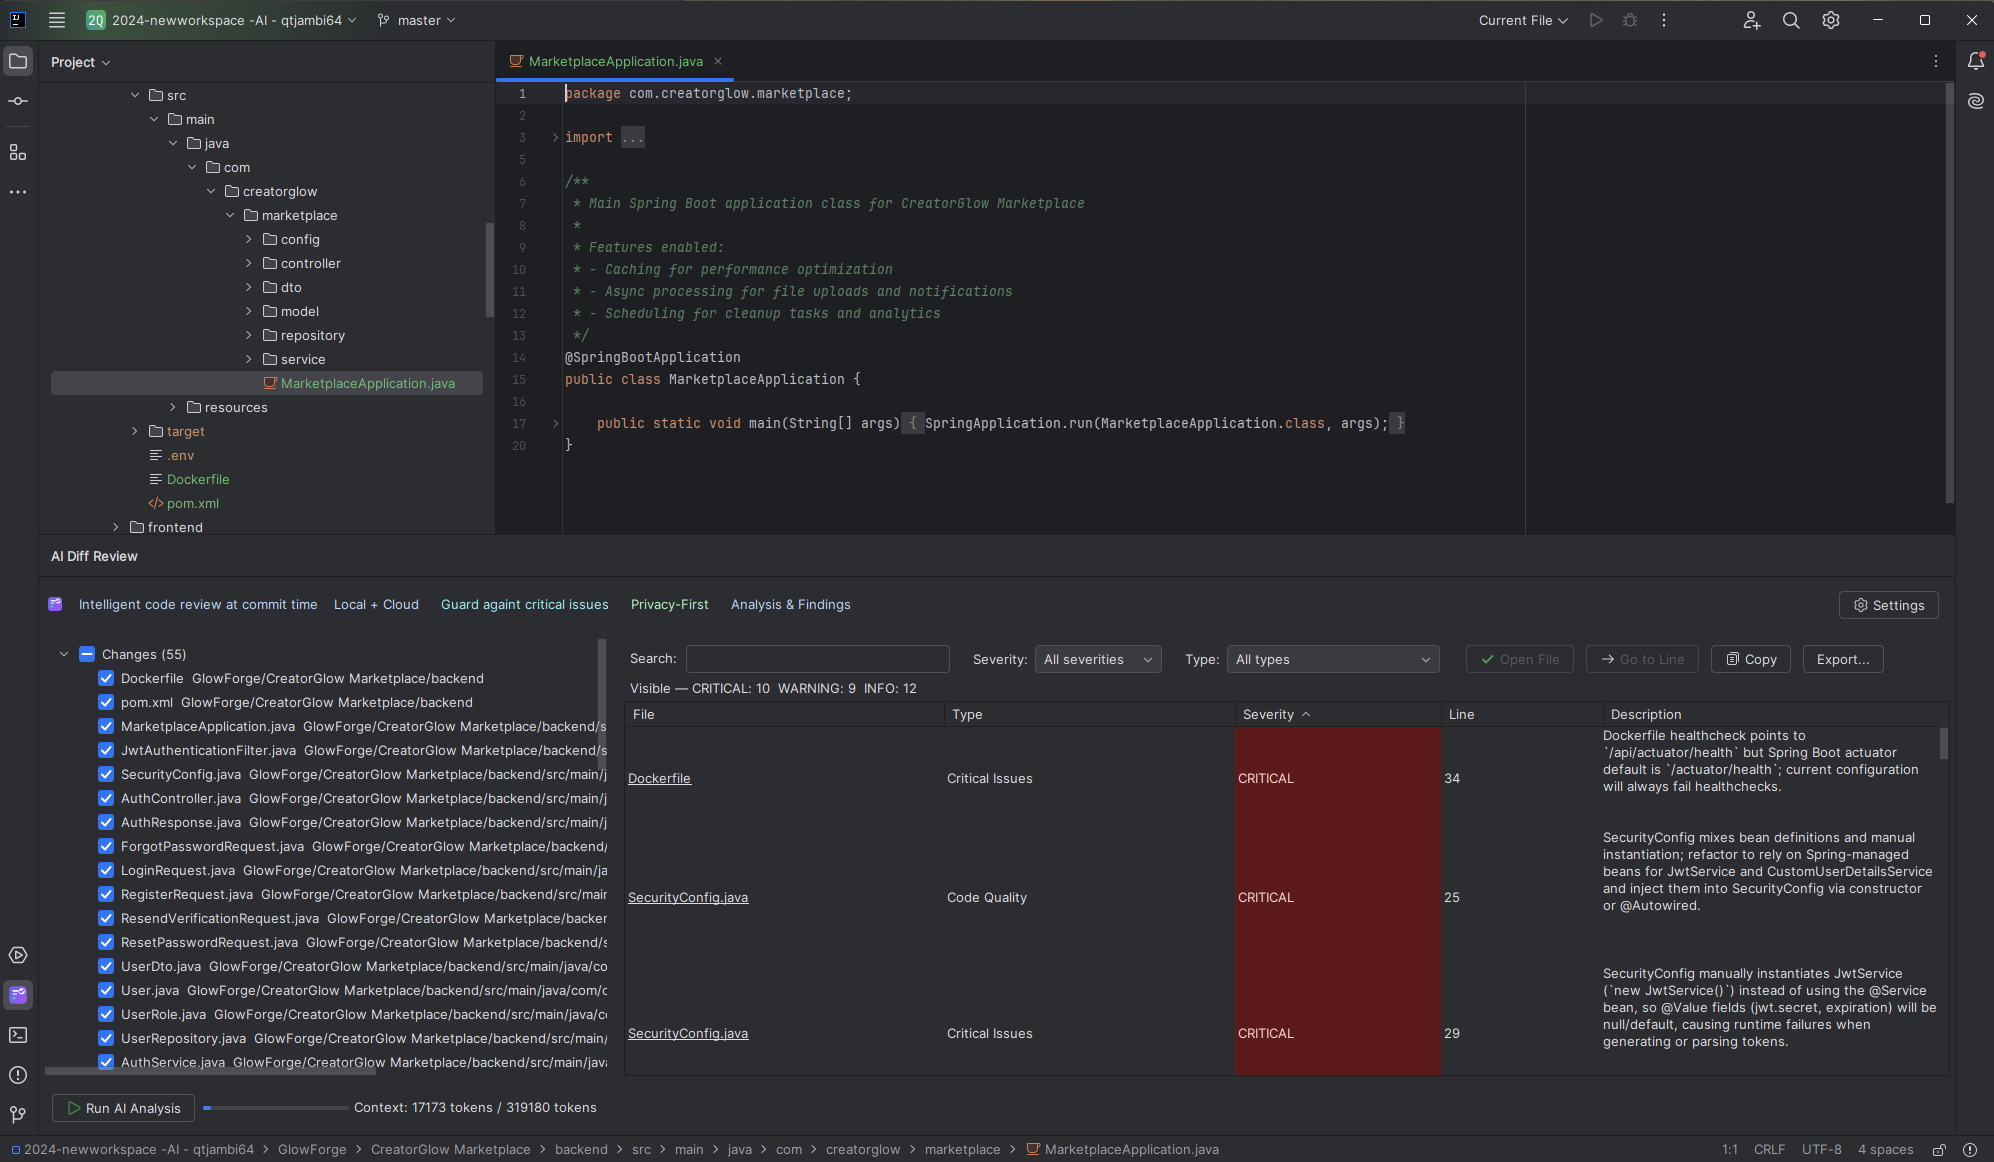Toggle the pom.xml change checkbox
The image size is (1994, 1162).
(106, 702)
